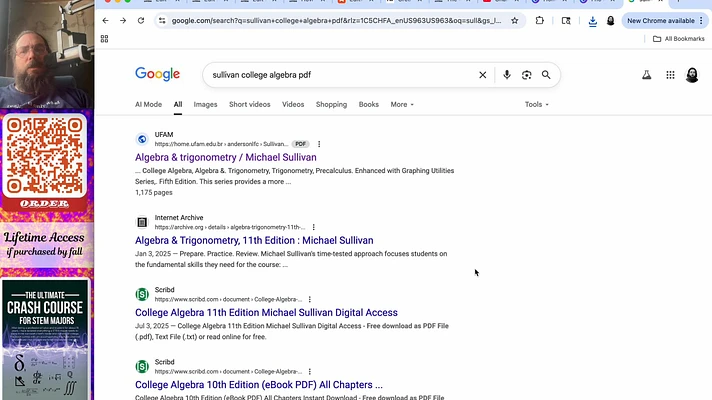This screenshot has height=400, width=712.
Task: Open three-dot menu for second Scribd result
Action: click(x=310, y=371)
